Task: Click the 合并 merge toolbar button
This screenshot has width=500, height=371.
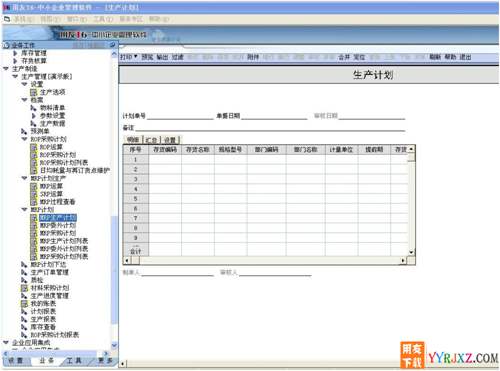Action: click(x=344, y=57)
